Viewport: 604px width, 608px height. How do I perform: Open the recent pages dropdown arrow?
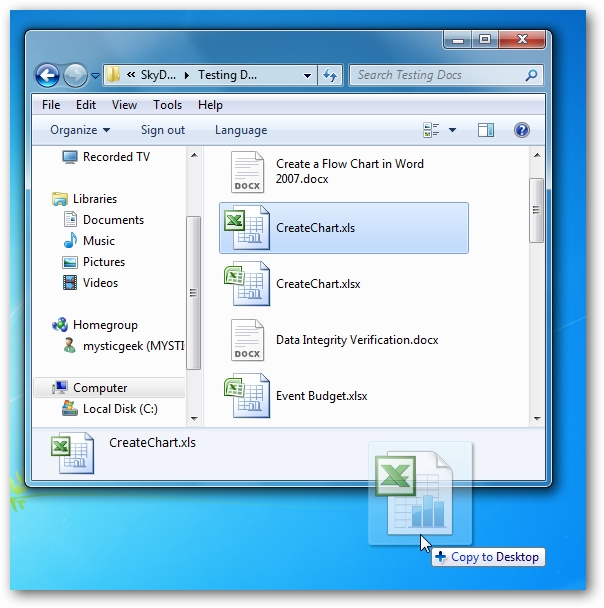click(95, 76)
